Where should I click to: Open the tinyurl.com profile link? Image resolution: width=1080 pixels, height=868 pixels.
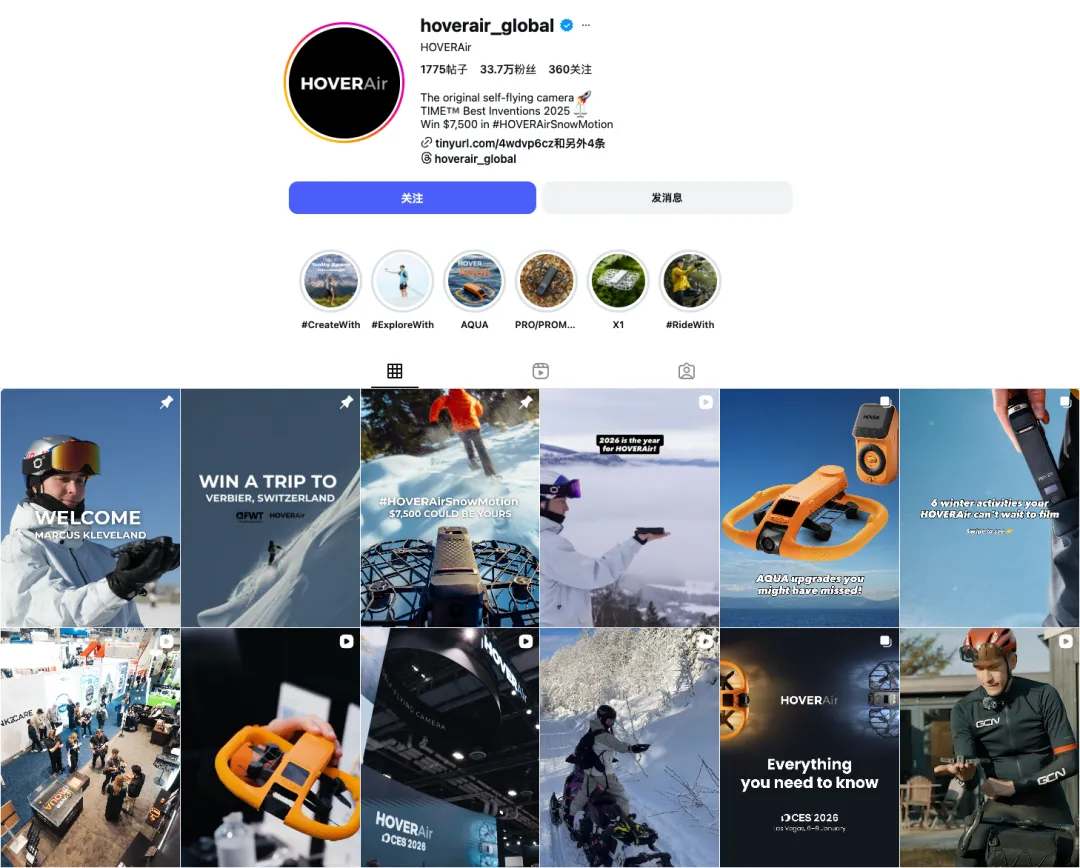pos(513,143)
